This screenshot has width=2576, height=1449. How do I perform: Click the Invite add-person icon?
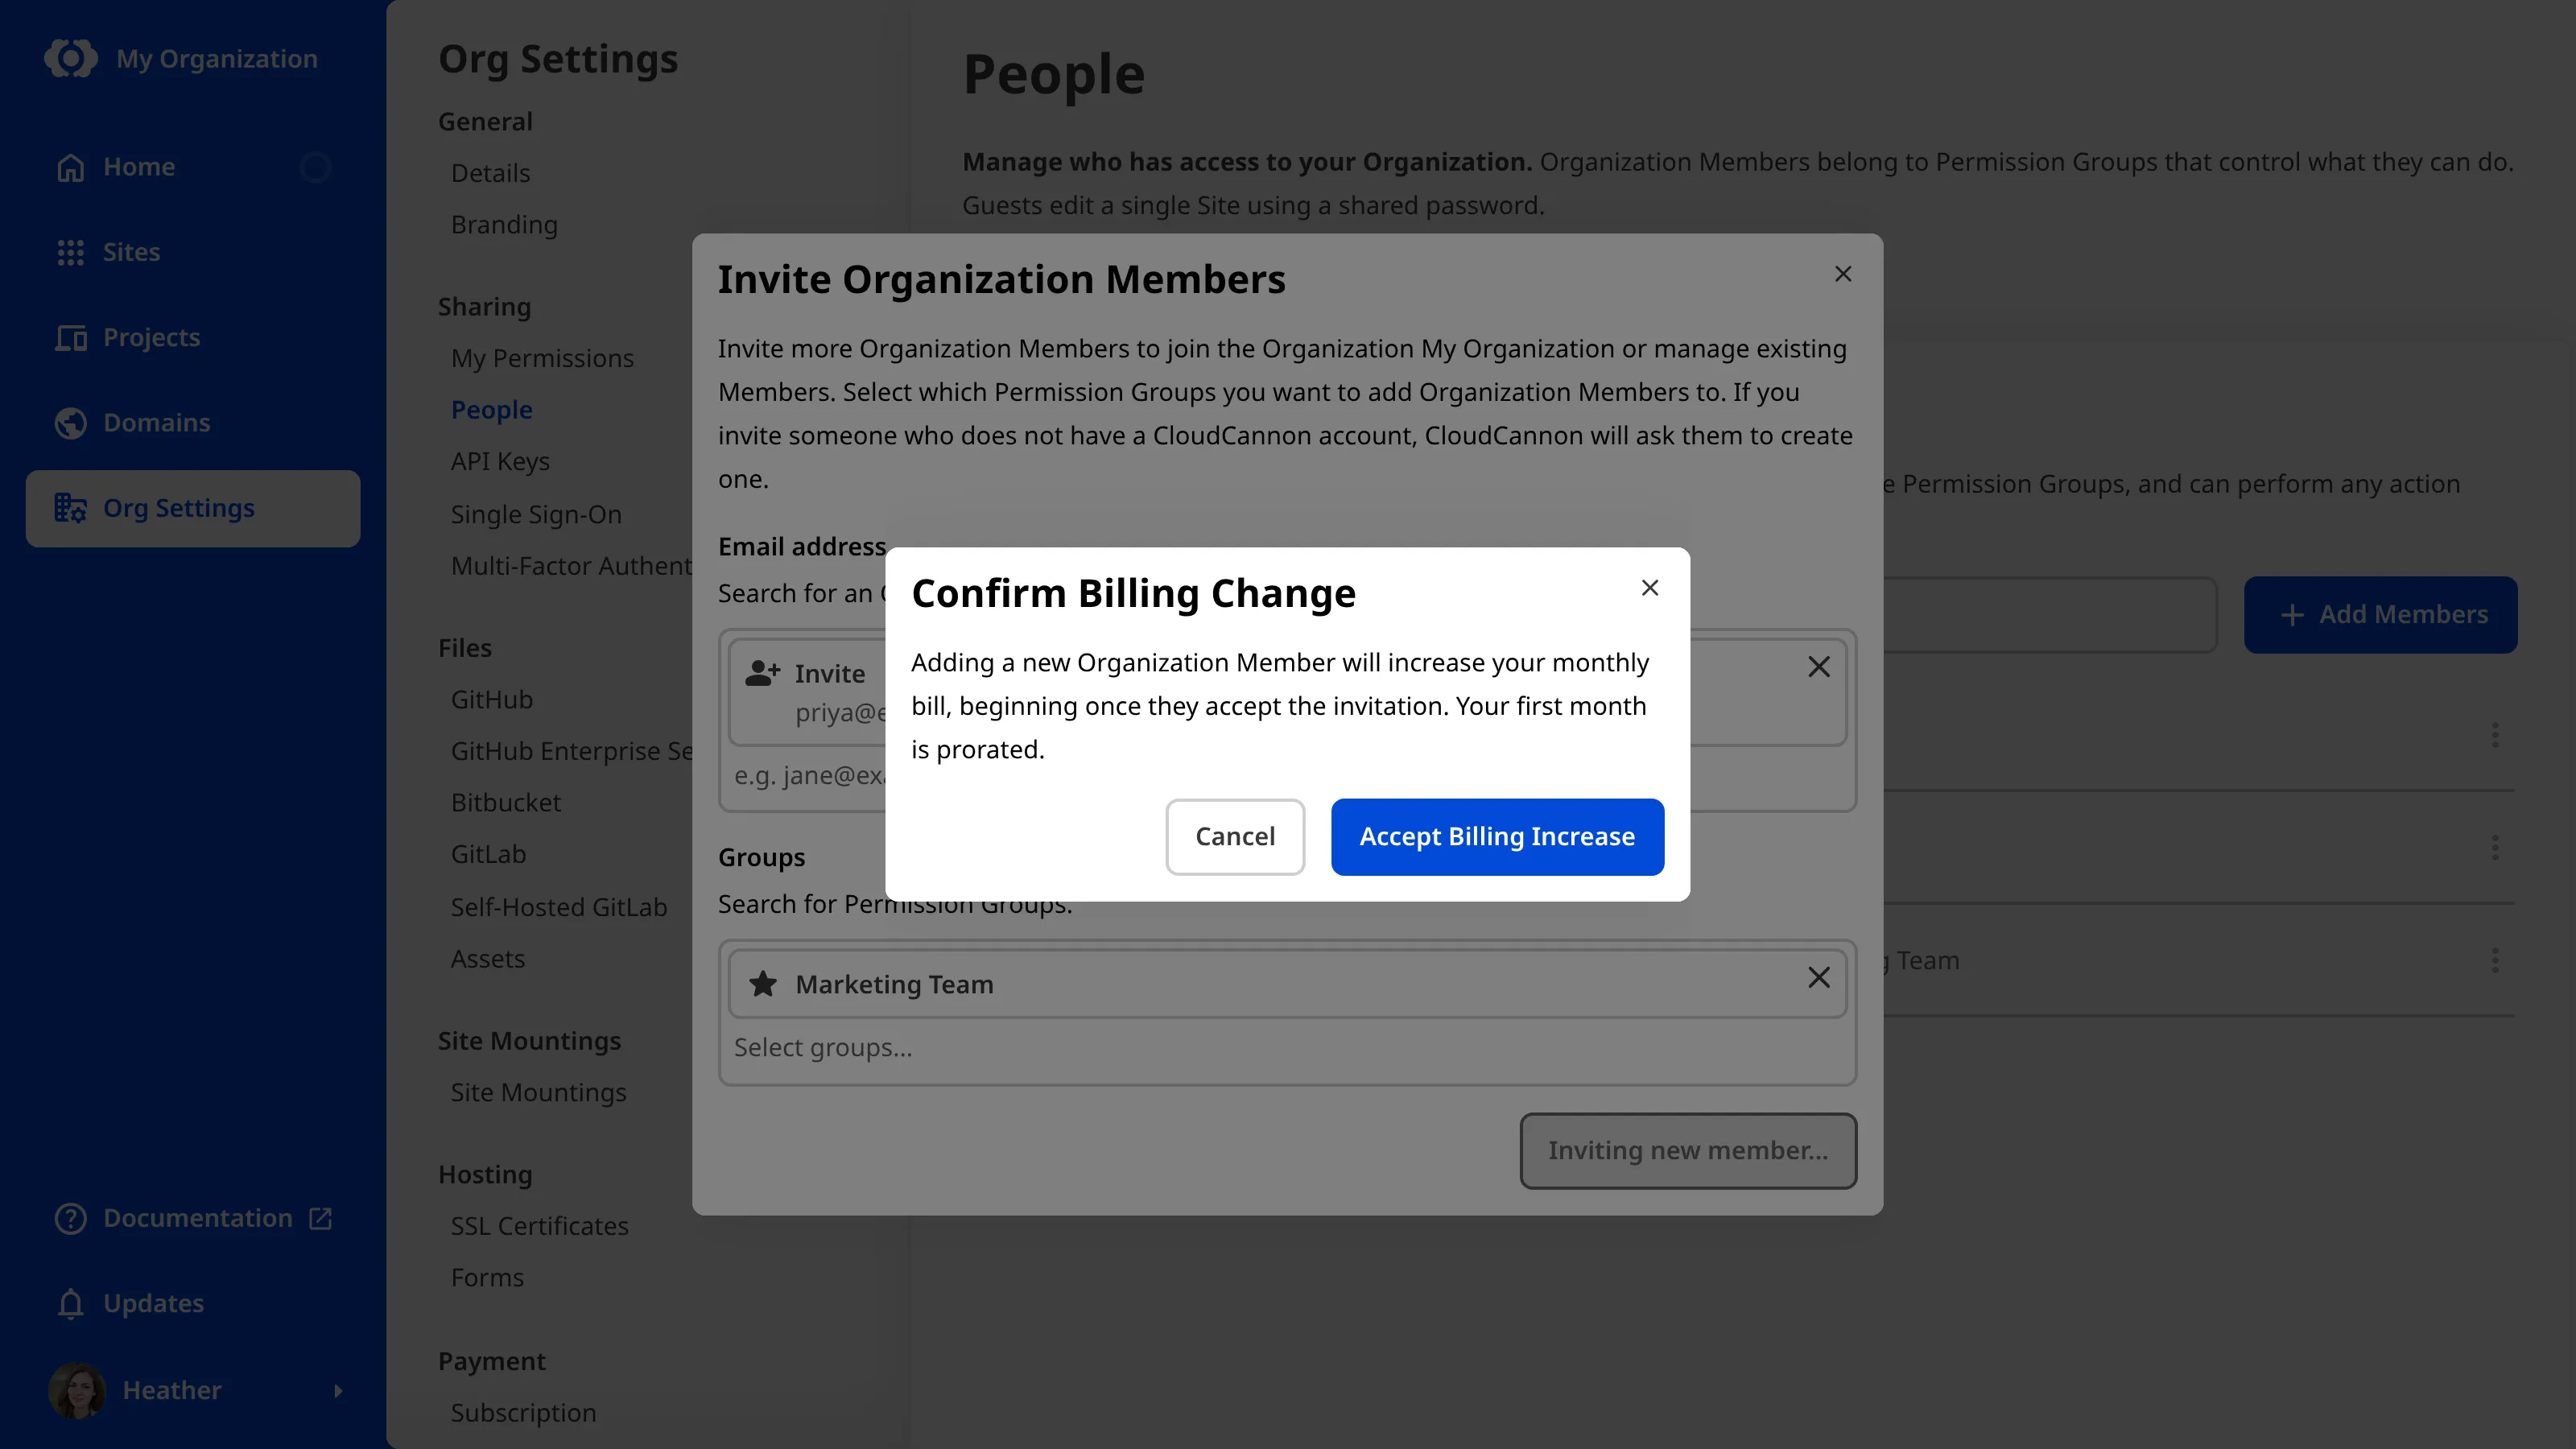[763, 673]
